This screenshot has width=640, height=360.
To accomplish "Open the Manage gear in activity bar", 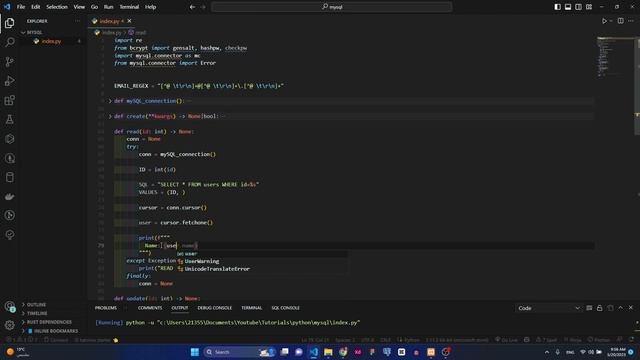I will tap(9, 325).
